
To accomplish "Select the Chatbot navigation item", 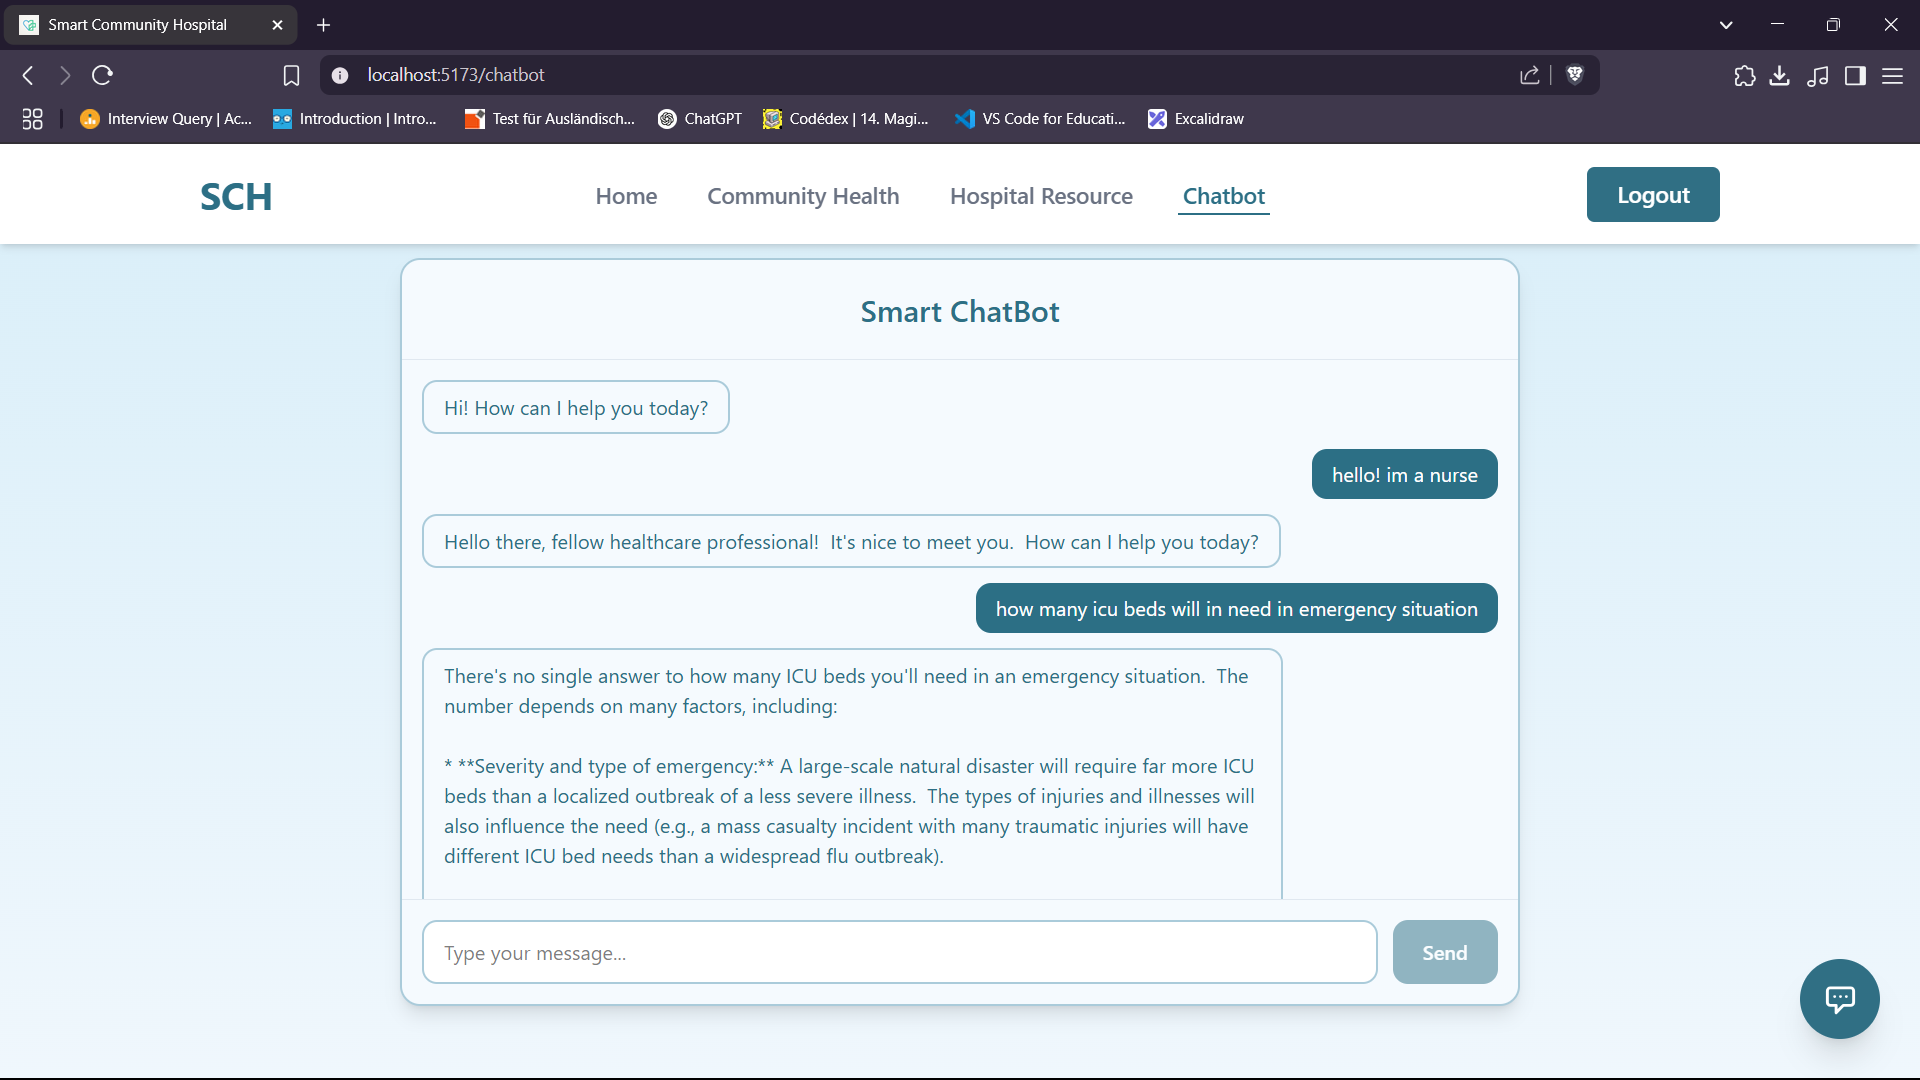I will [1224, 196].
